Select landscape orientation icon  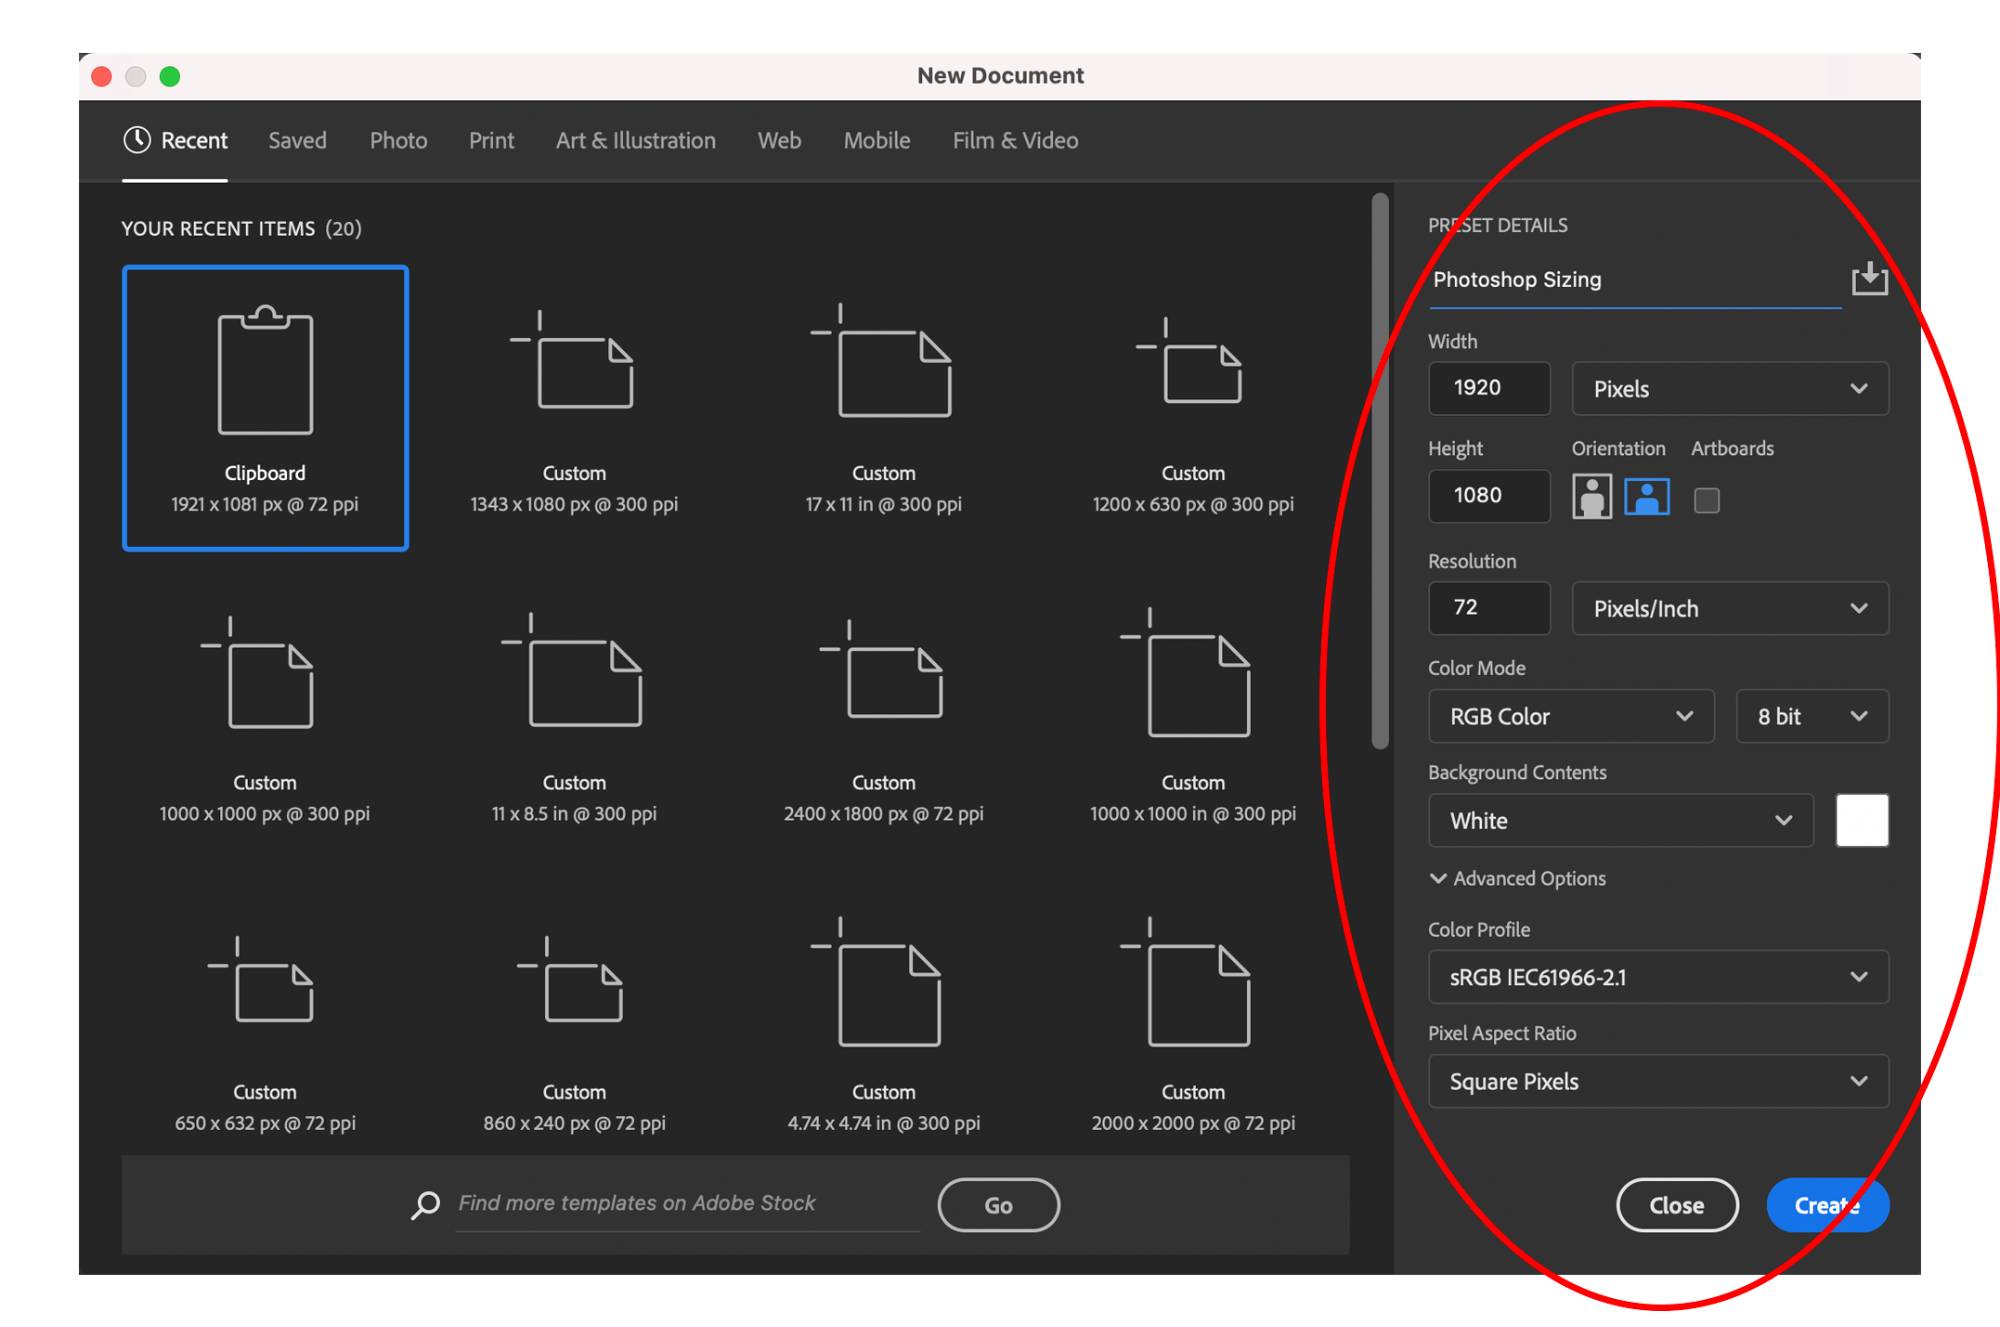(1646, 496)
